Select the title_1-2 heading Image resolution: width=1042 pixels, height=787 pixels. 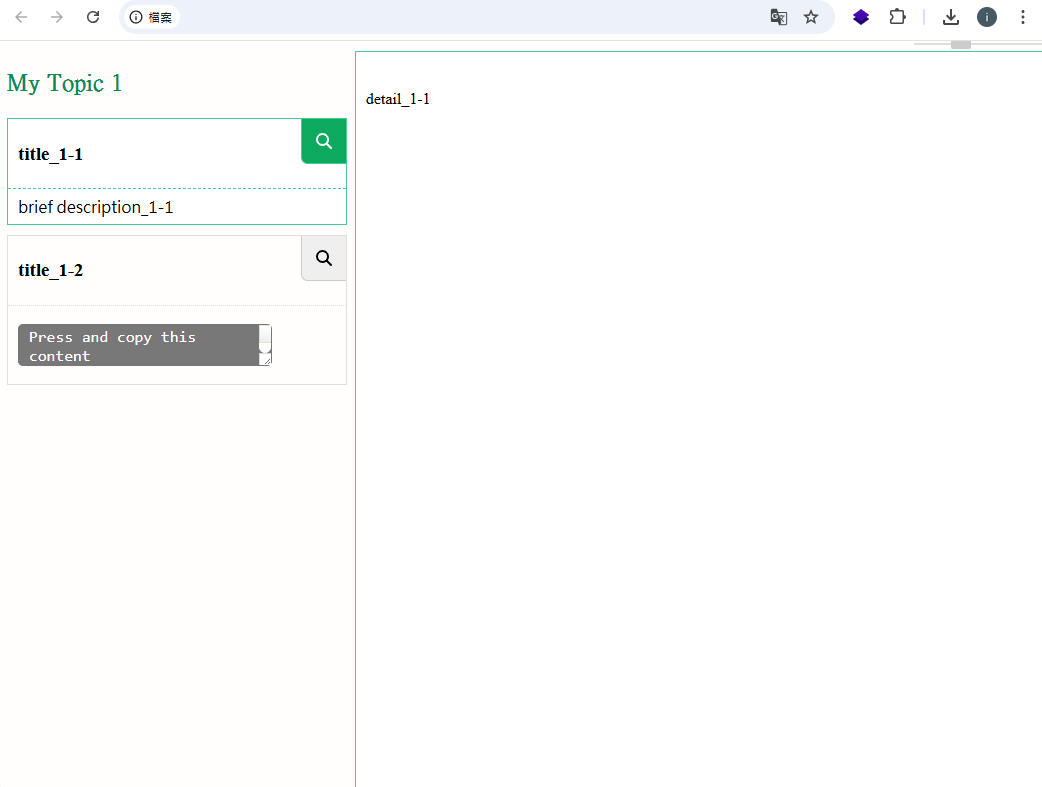[x=51, y=271]
